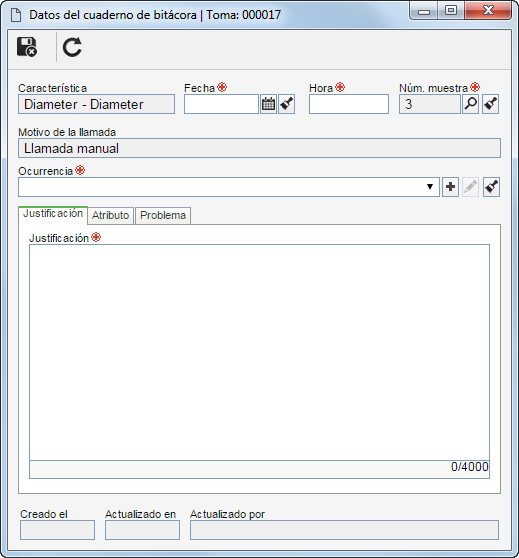The width and height of the screenshot is (519, 558).
Task: Click the Núm. muestra field showing 3
Action: (430, 104)
